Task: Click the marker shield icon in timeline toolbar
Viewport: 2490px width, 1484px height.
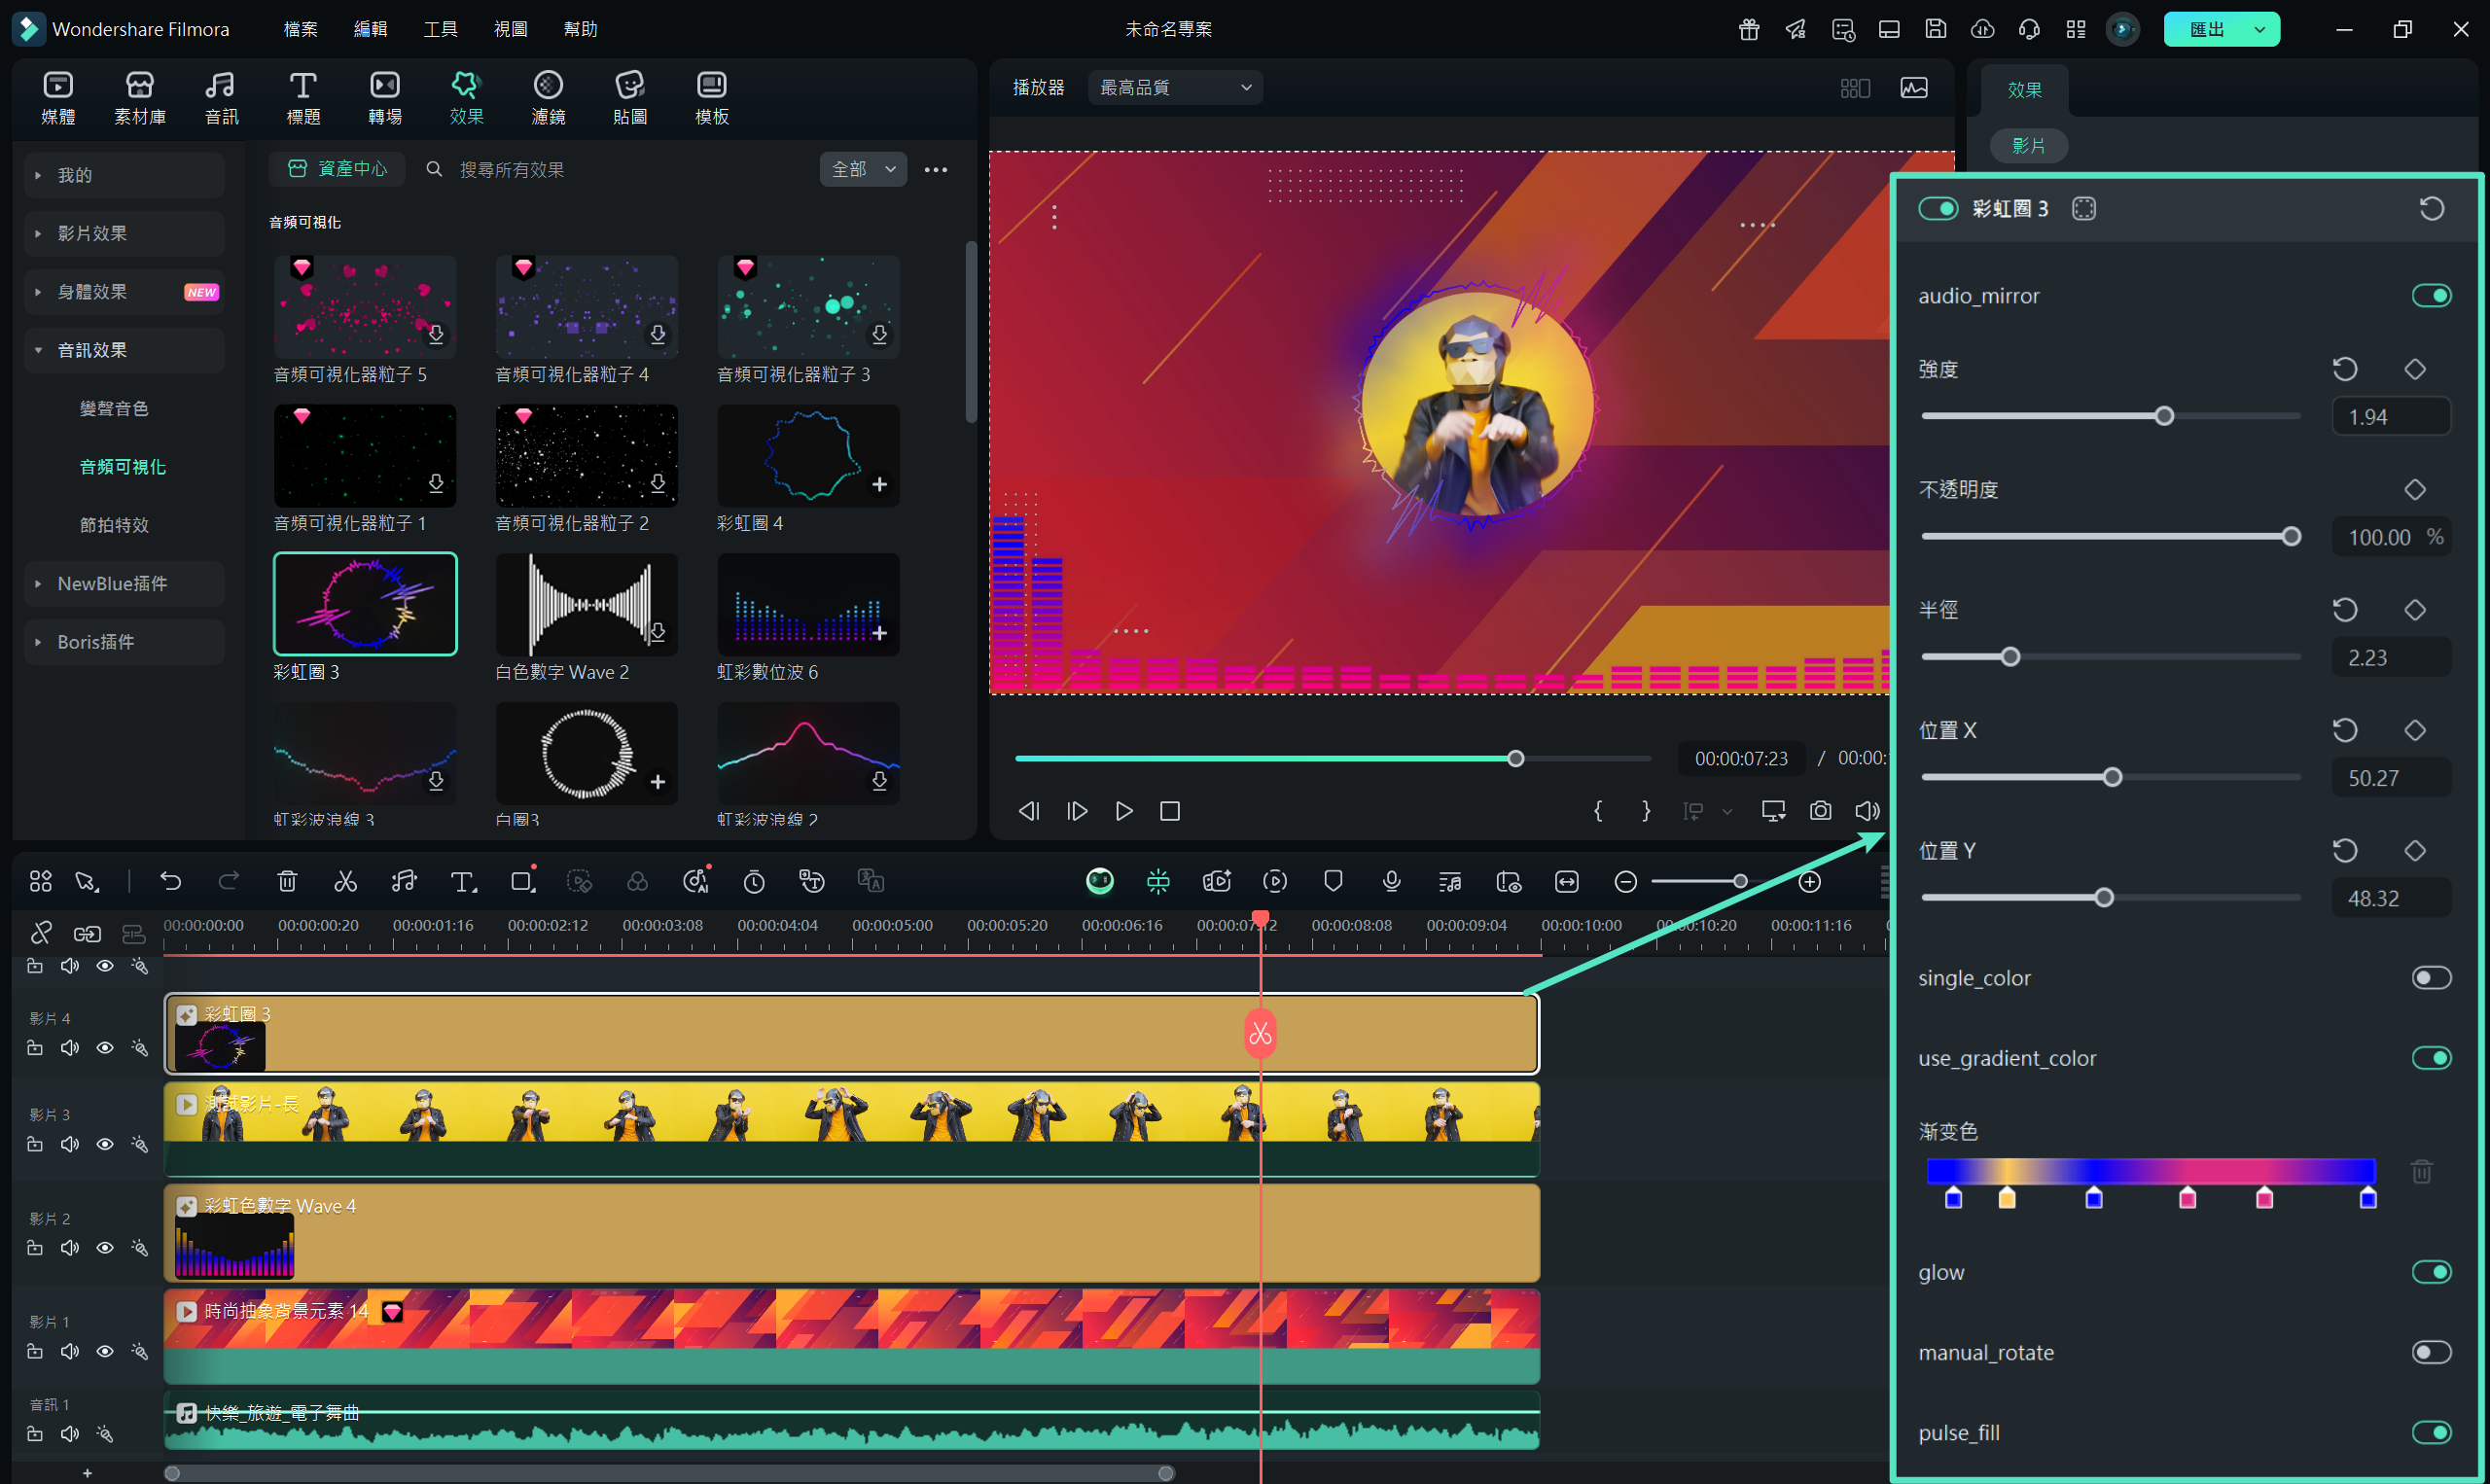Action: coord(1333,881)
